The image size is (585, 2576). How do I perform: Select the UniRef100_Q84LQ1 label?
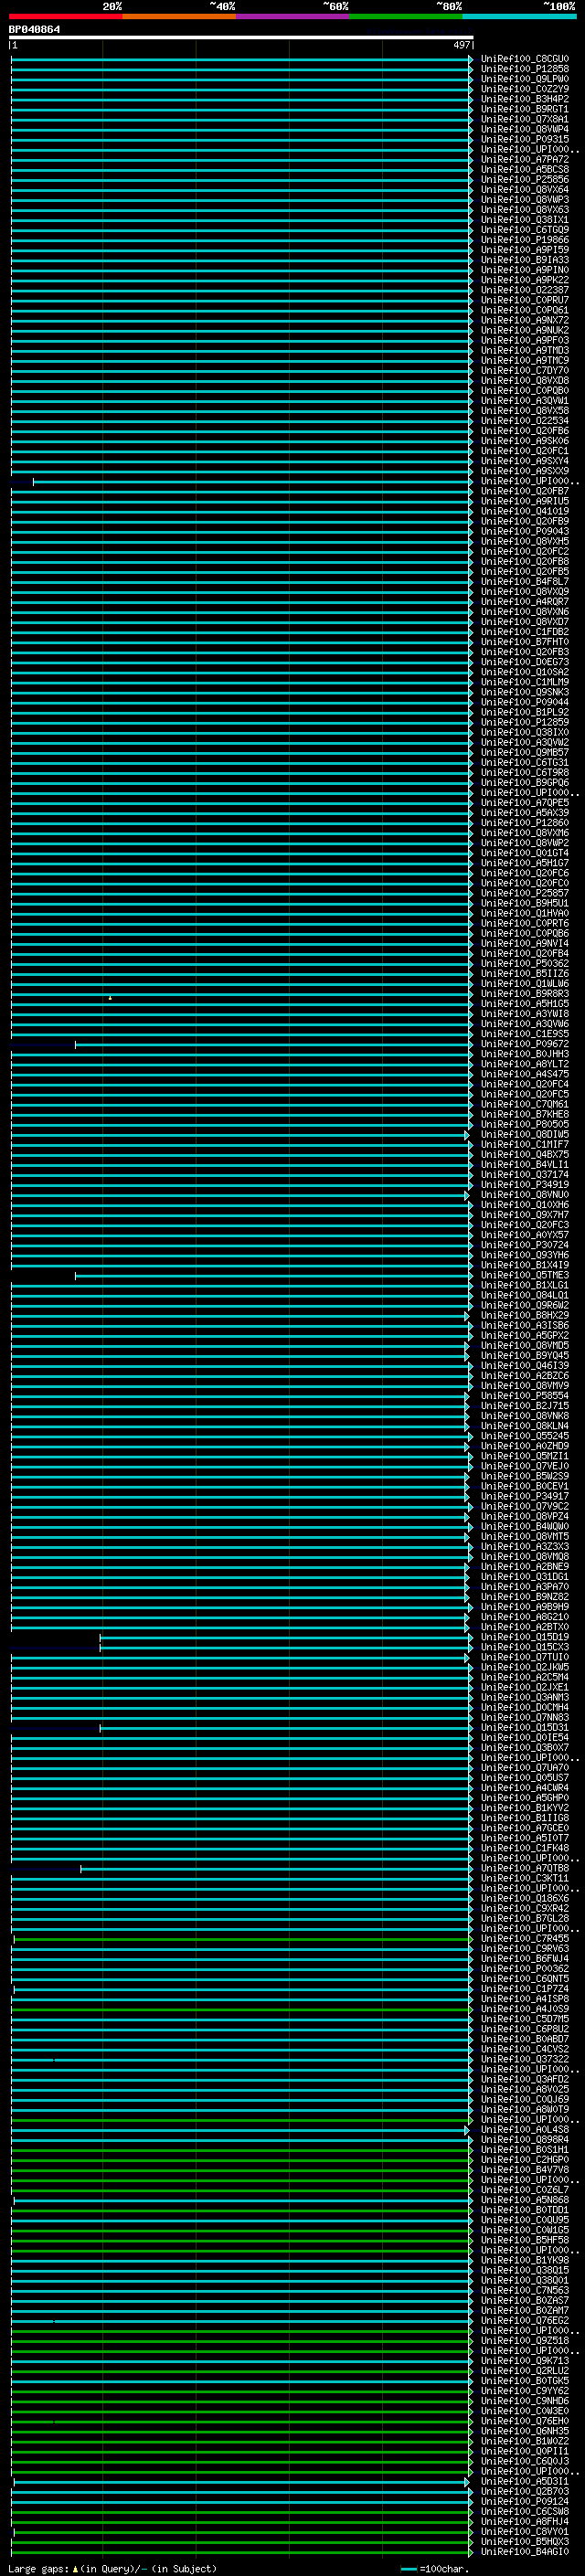coord(524,1295)
